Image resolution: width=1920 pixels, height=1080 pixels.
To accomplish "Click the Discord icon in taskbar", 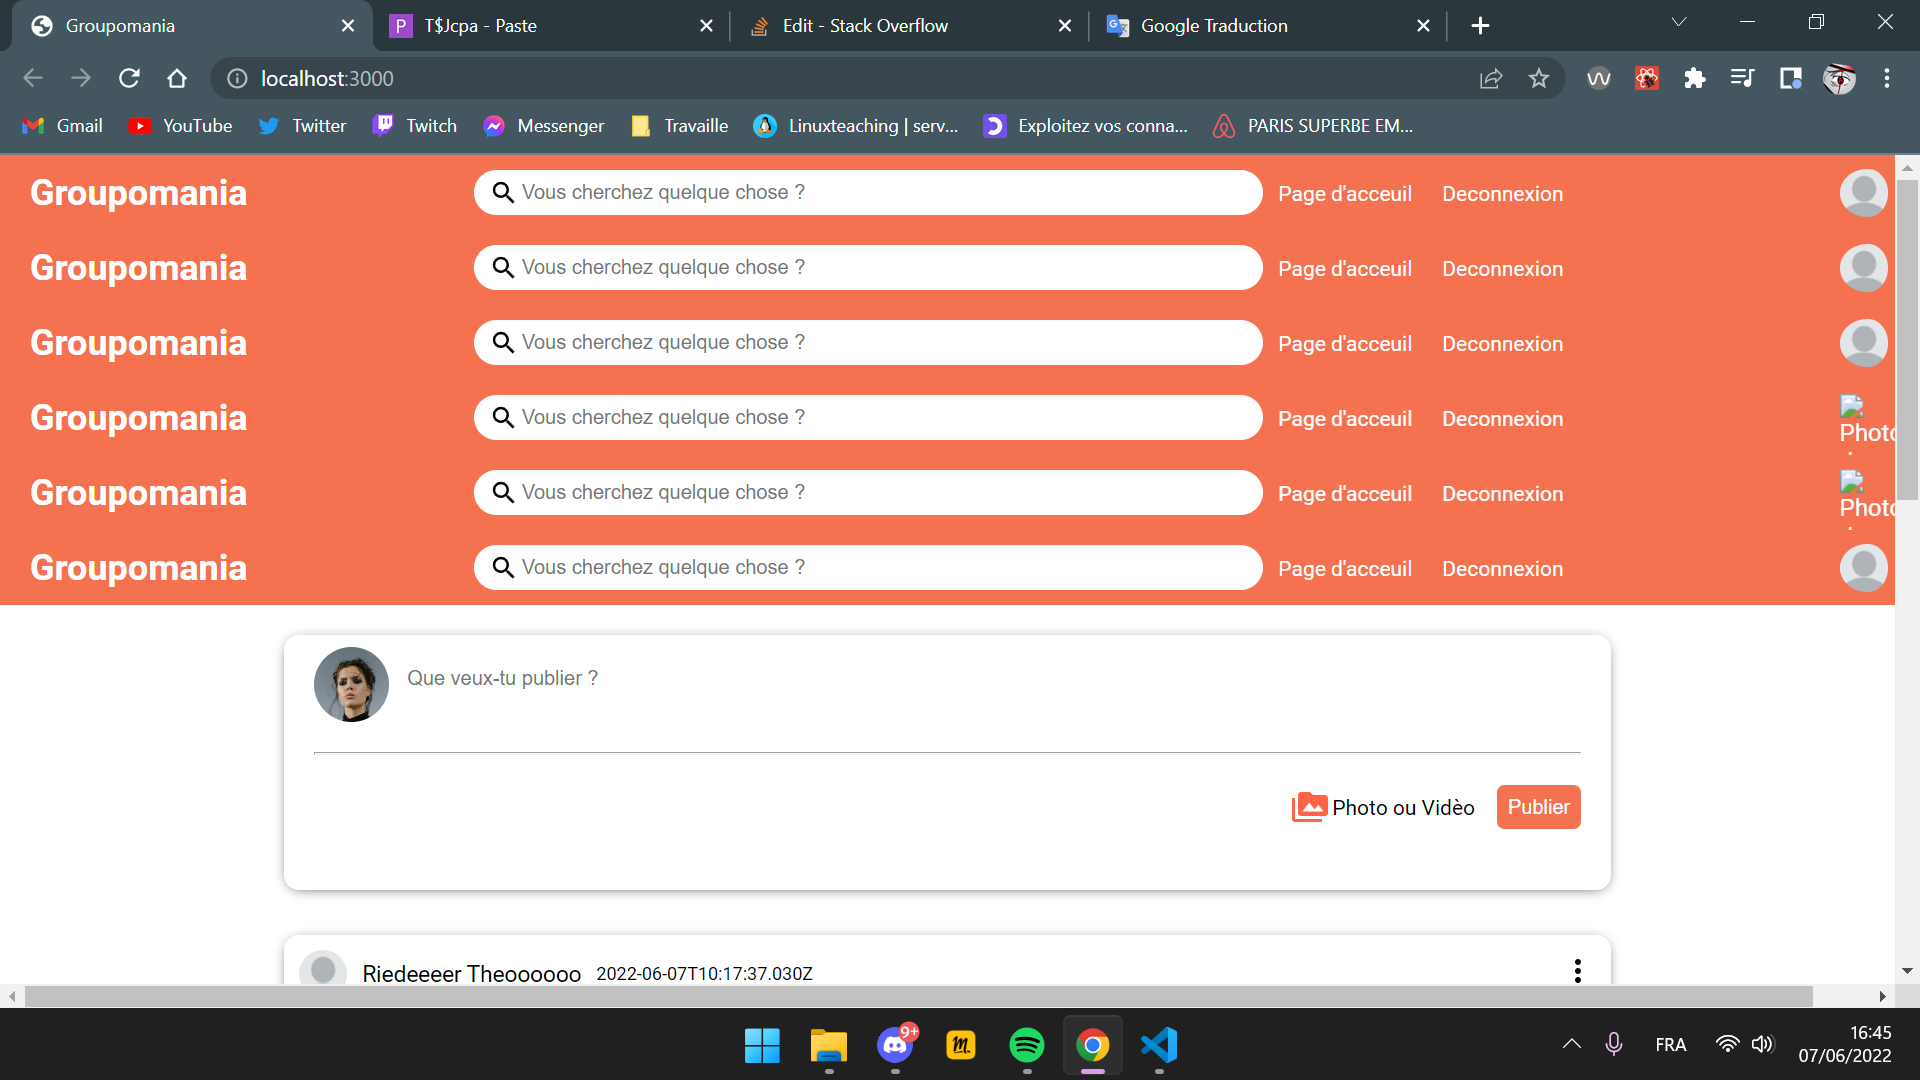I will pos(894,1046).
